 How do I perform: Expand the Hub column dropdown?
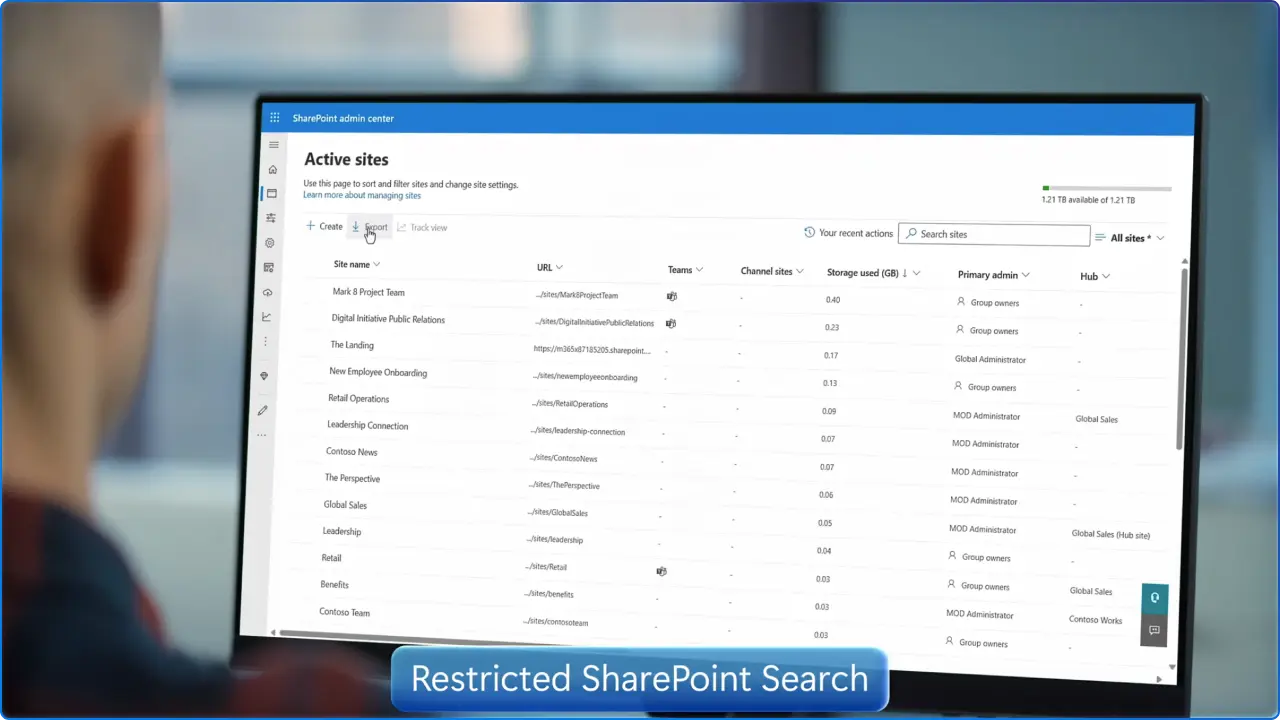click(1106, 277)
